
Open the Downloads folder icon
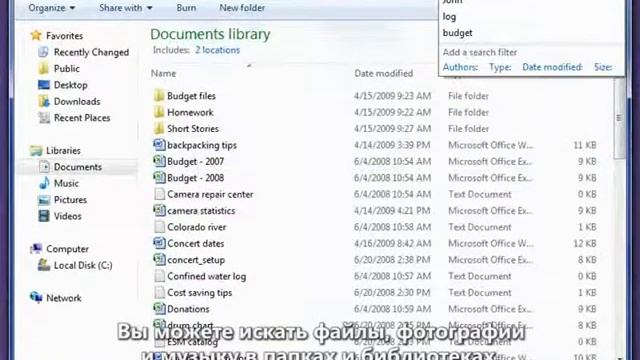point(43,101)
